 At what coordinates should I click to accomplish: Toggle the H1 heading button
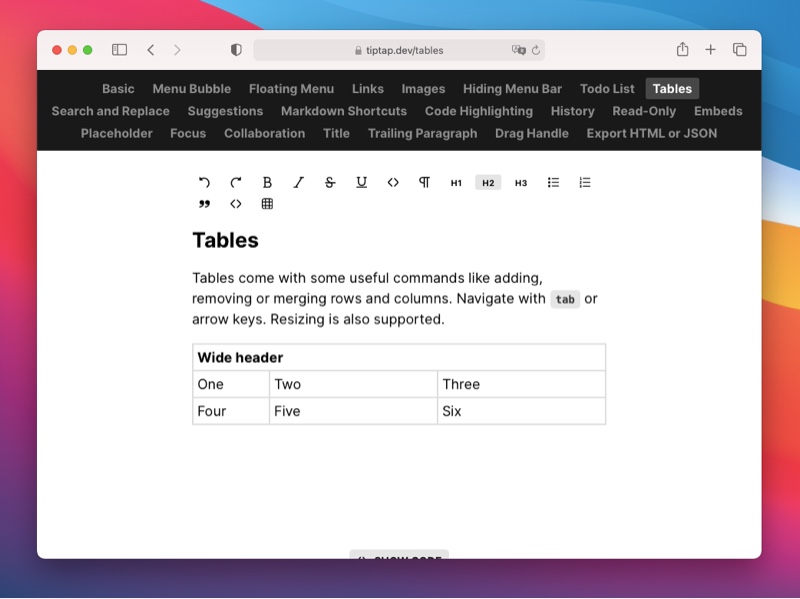(x=456, y=183)
